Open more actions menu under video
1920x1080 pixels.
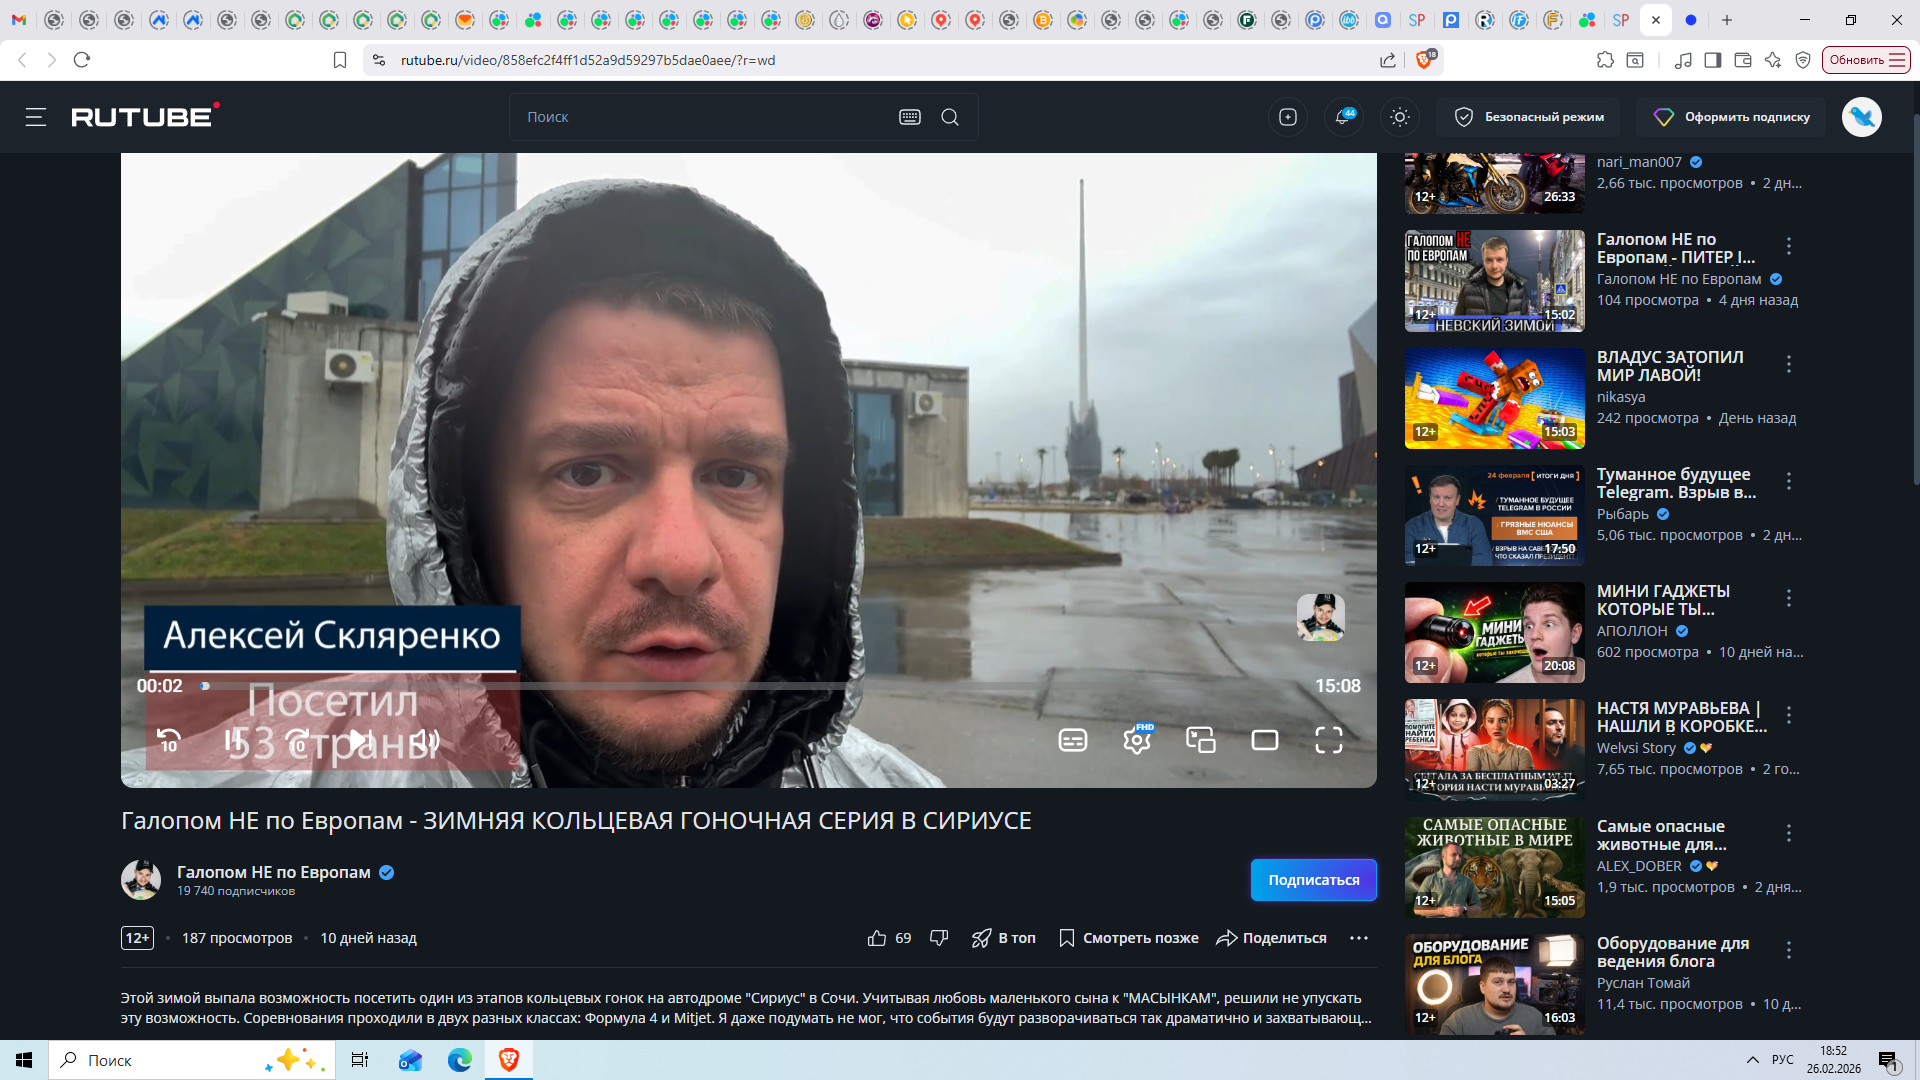coord(1358,938)
